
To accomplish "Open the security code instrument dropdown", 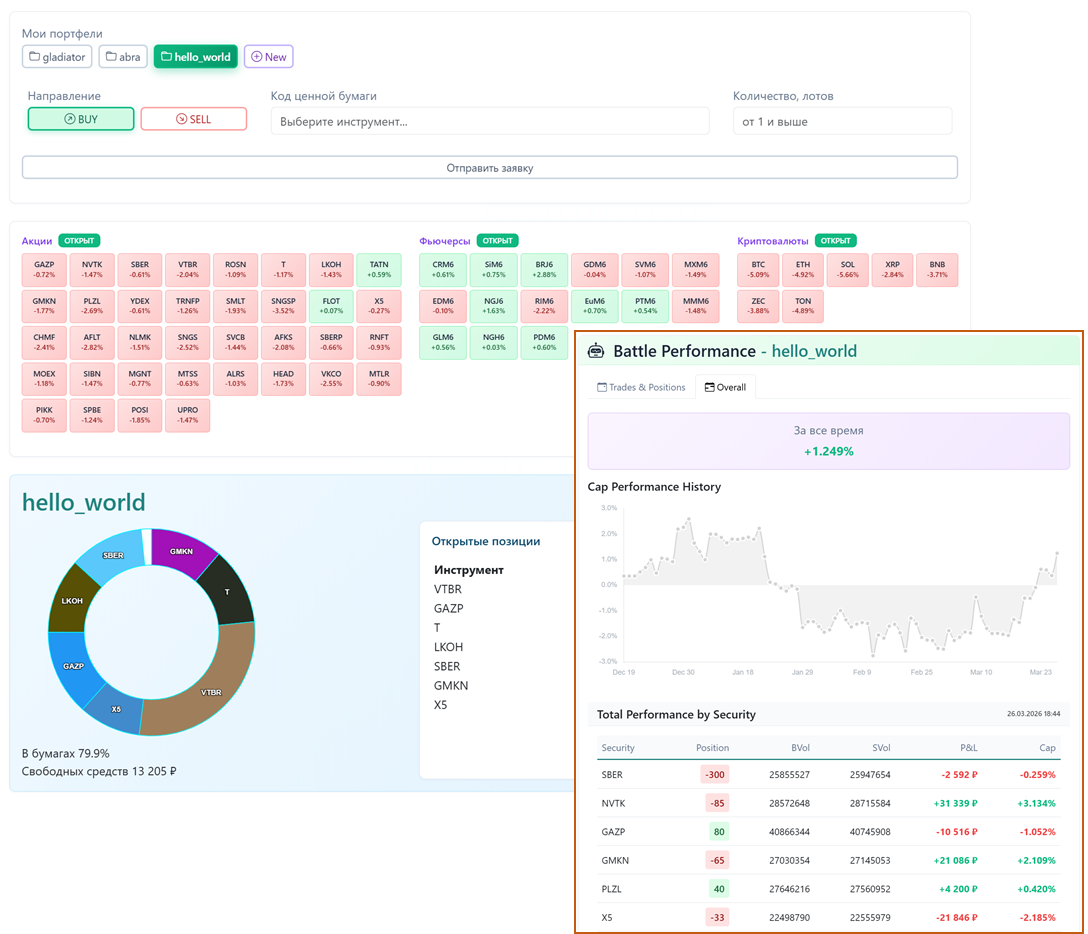I will point(489,122).
